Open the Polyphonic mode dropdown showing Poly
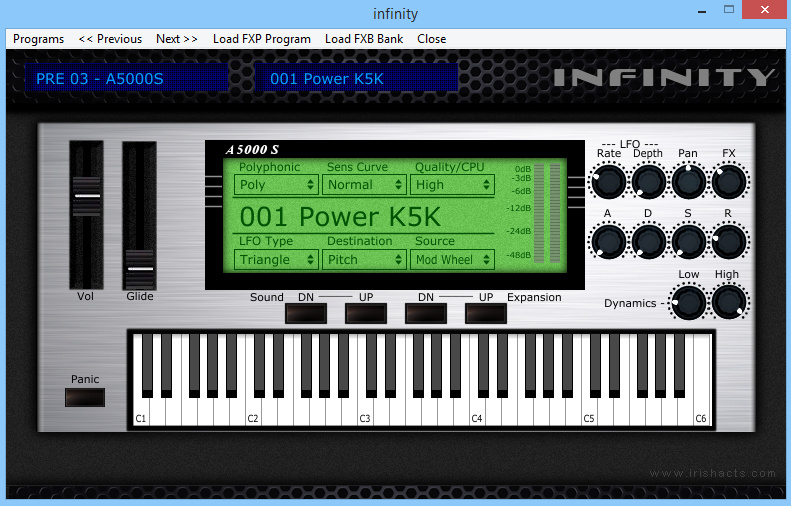 point(276,185)
